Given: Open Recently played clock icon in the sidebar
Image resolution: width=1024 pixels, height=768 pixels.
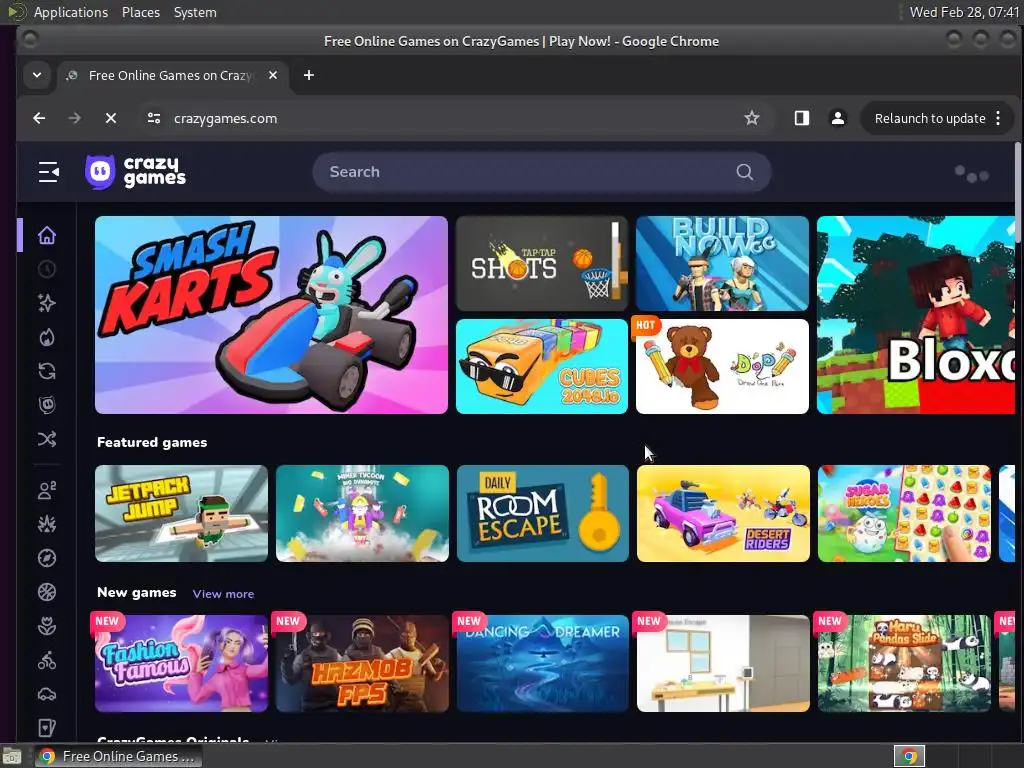Looking at the screenshot, I should pos(47,269).
